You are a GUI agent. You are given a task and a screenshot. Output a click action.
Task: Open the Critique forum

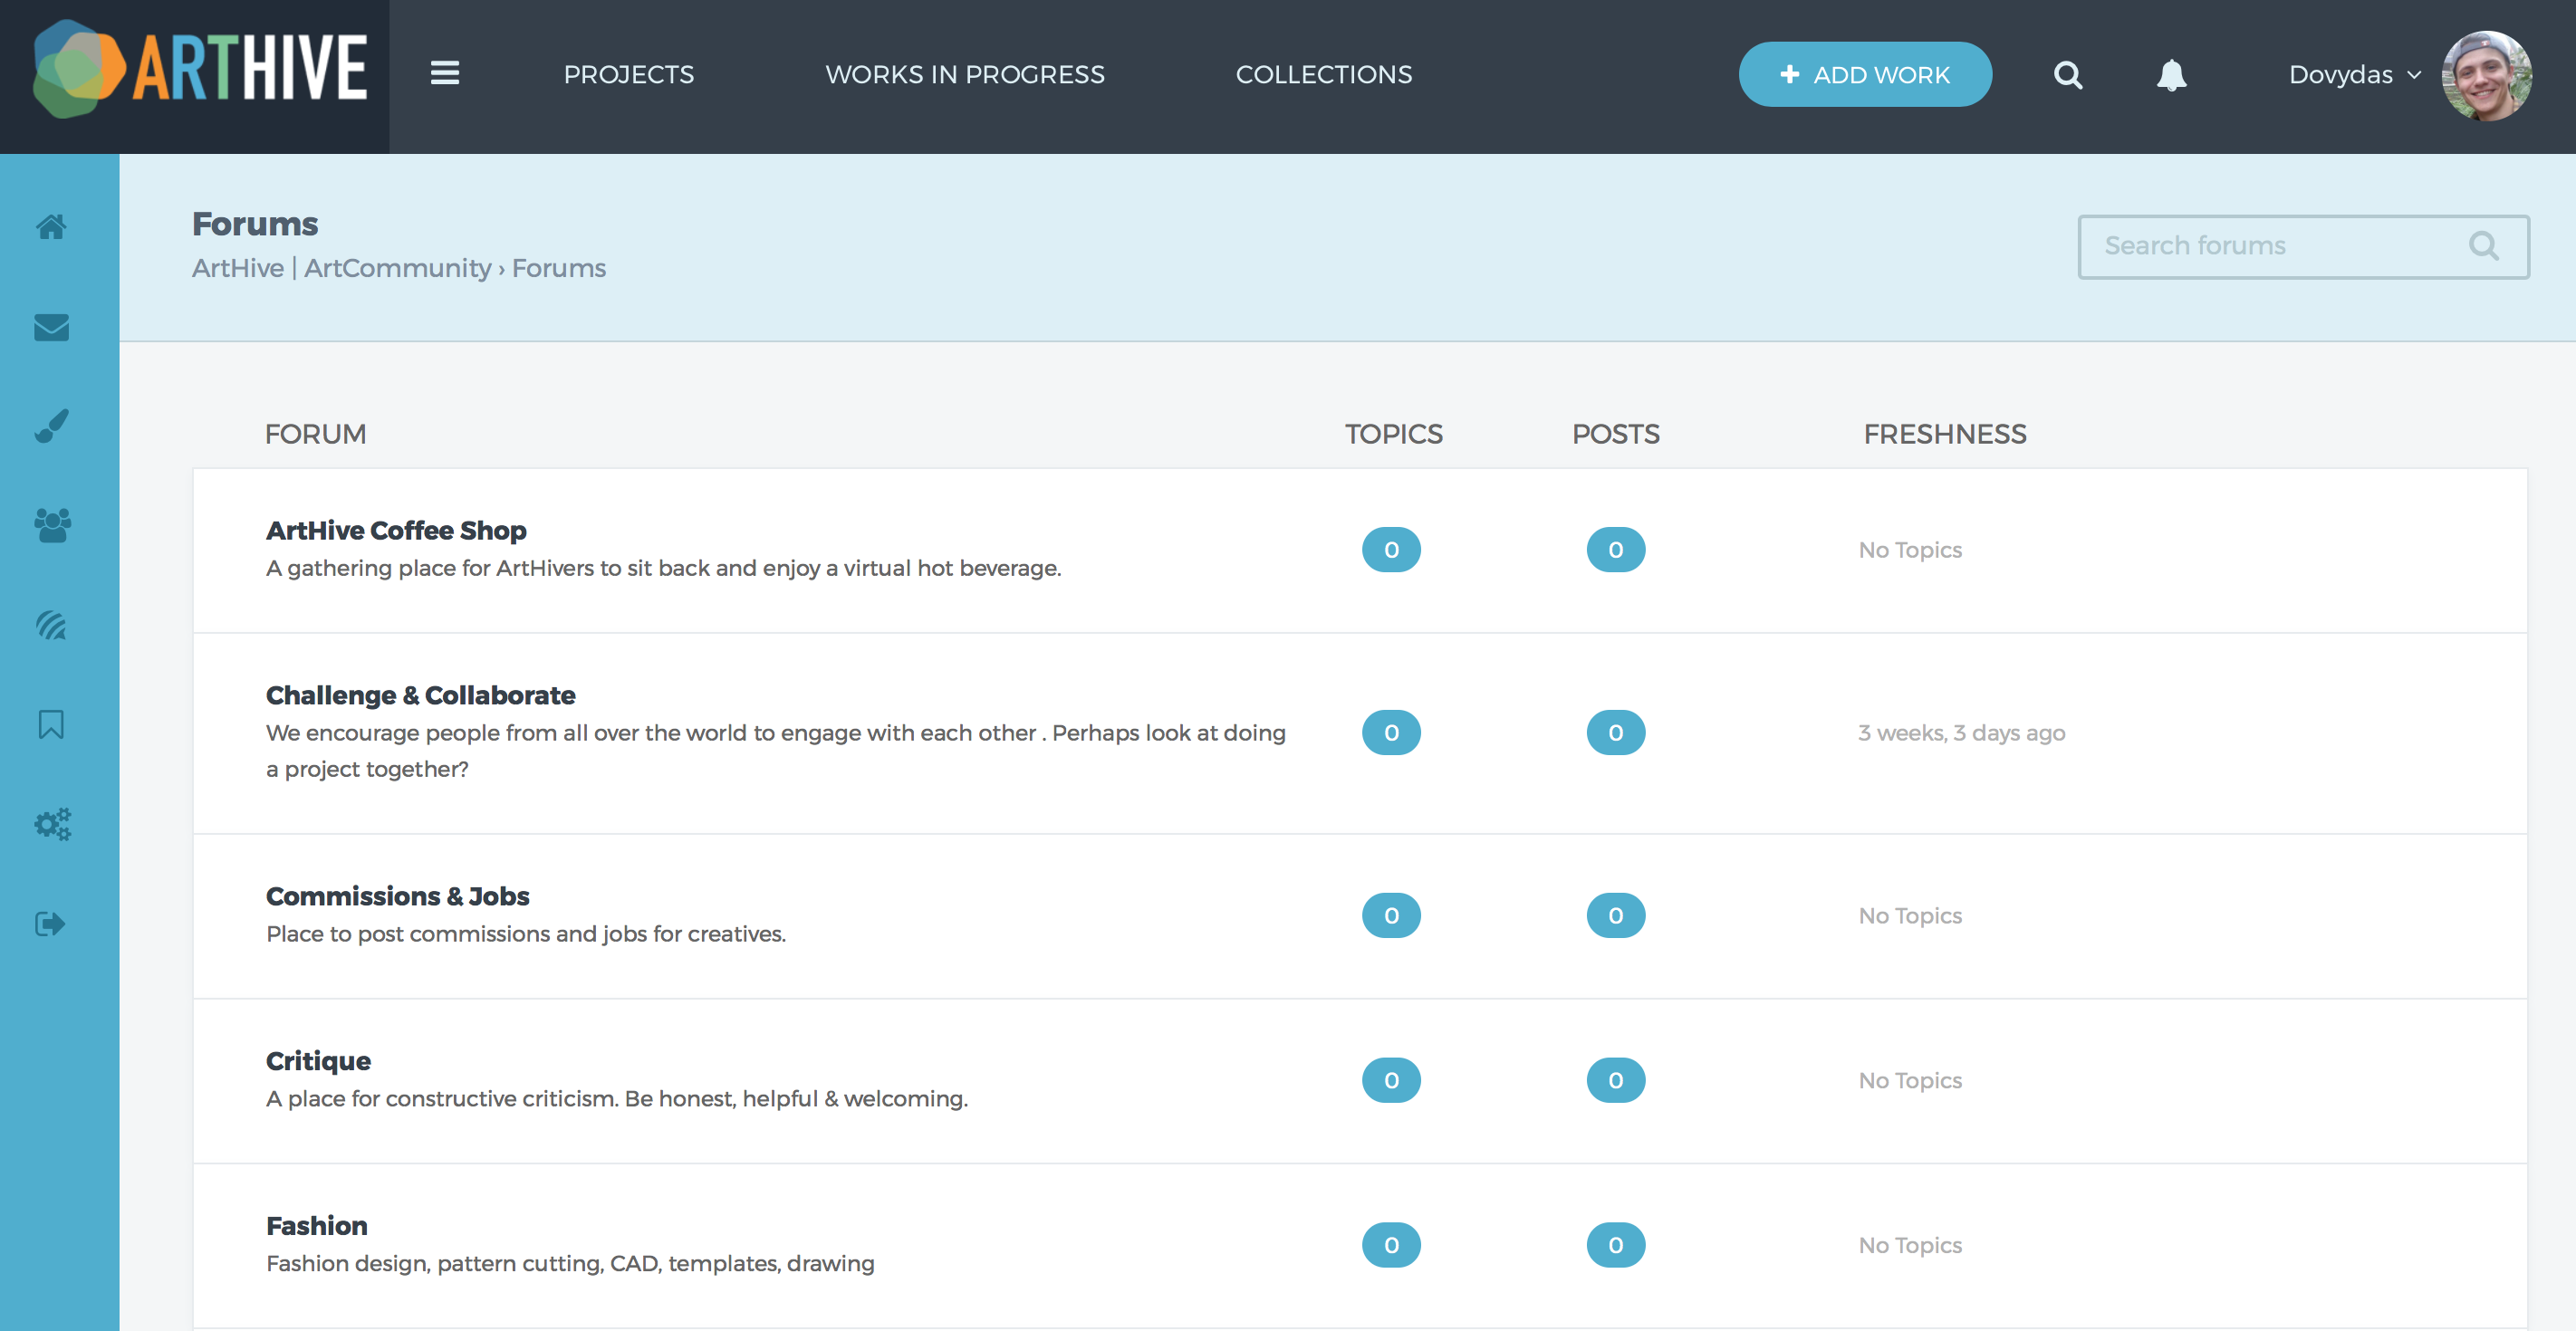point(318,1061)
